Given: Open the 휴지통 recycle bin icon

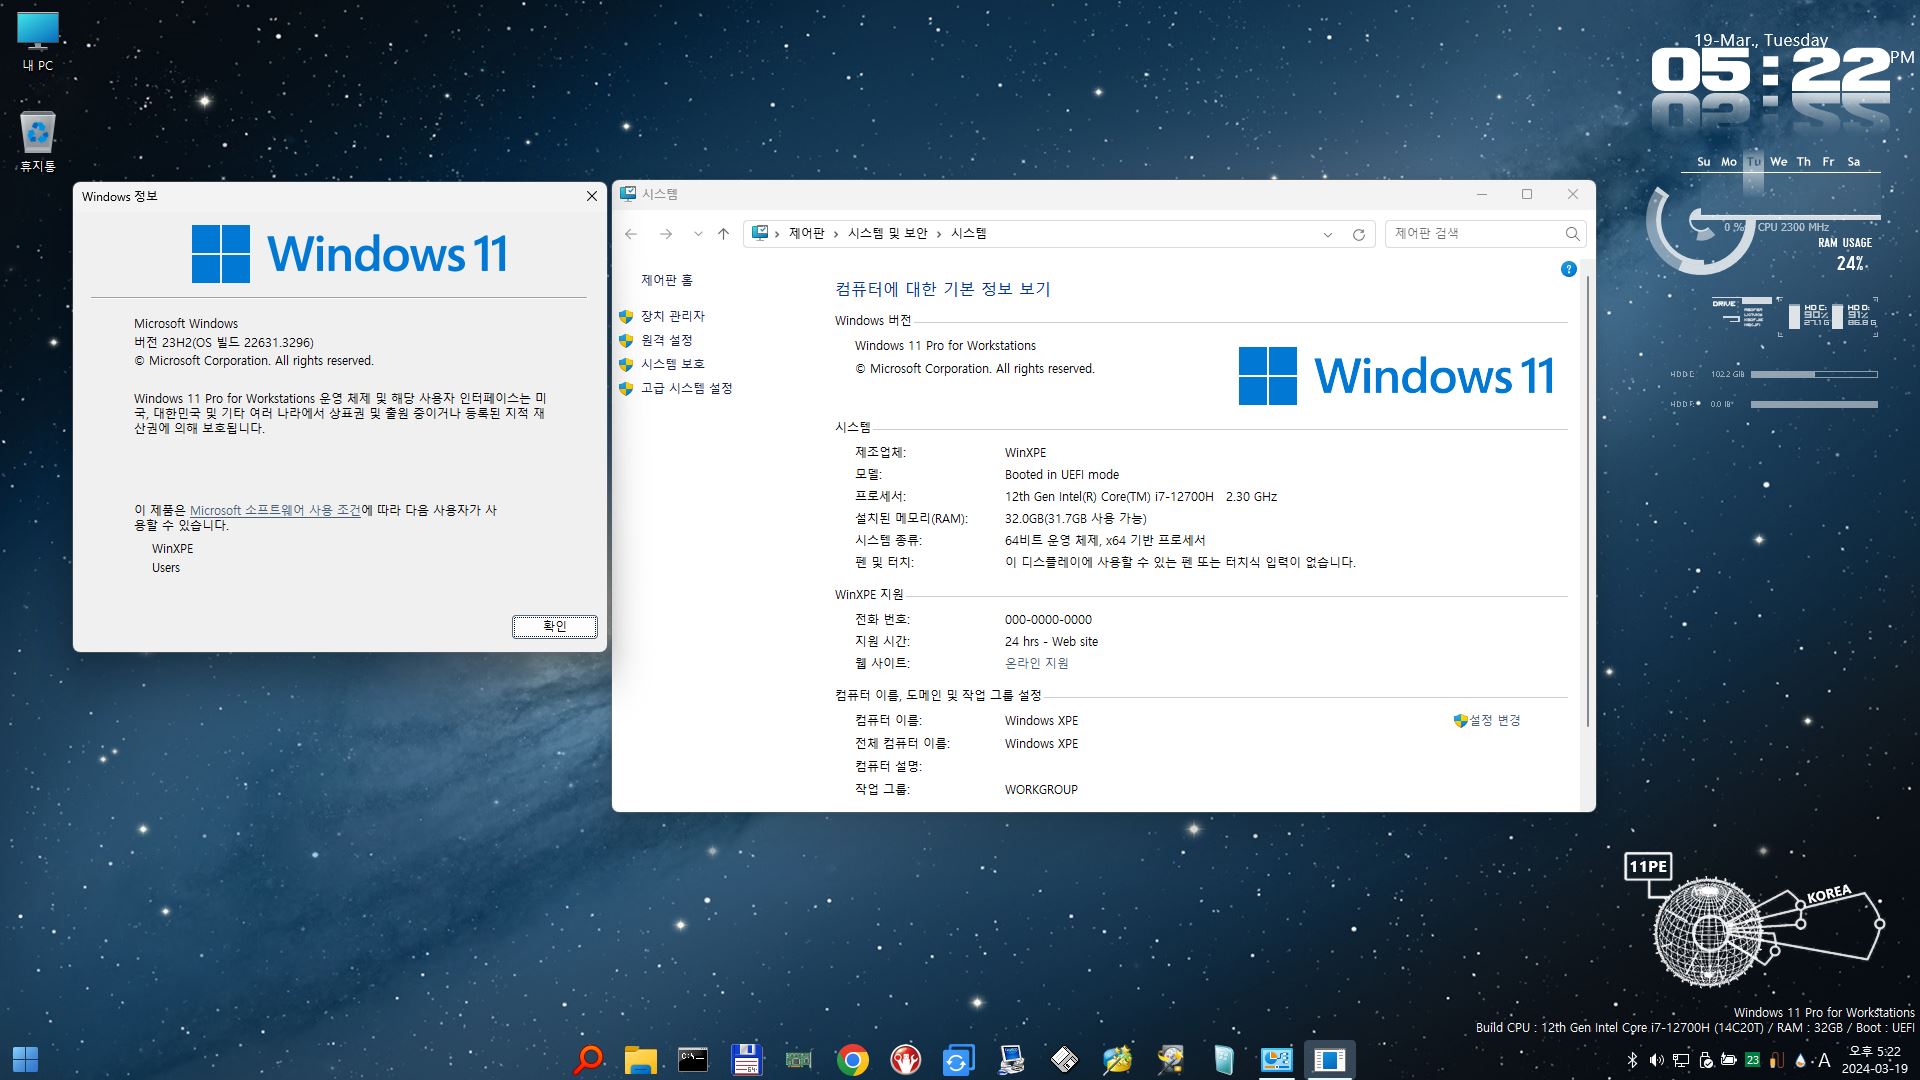Looking at the screenshot, I should (38, 141).
